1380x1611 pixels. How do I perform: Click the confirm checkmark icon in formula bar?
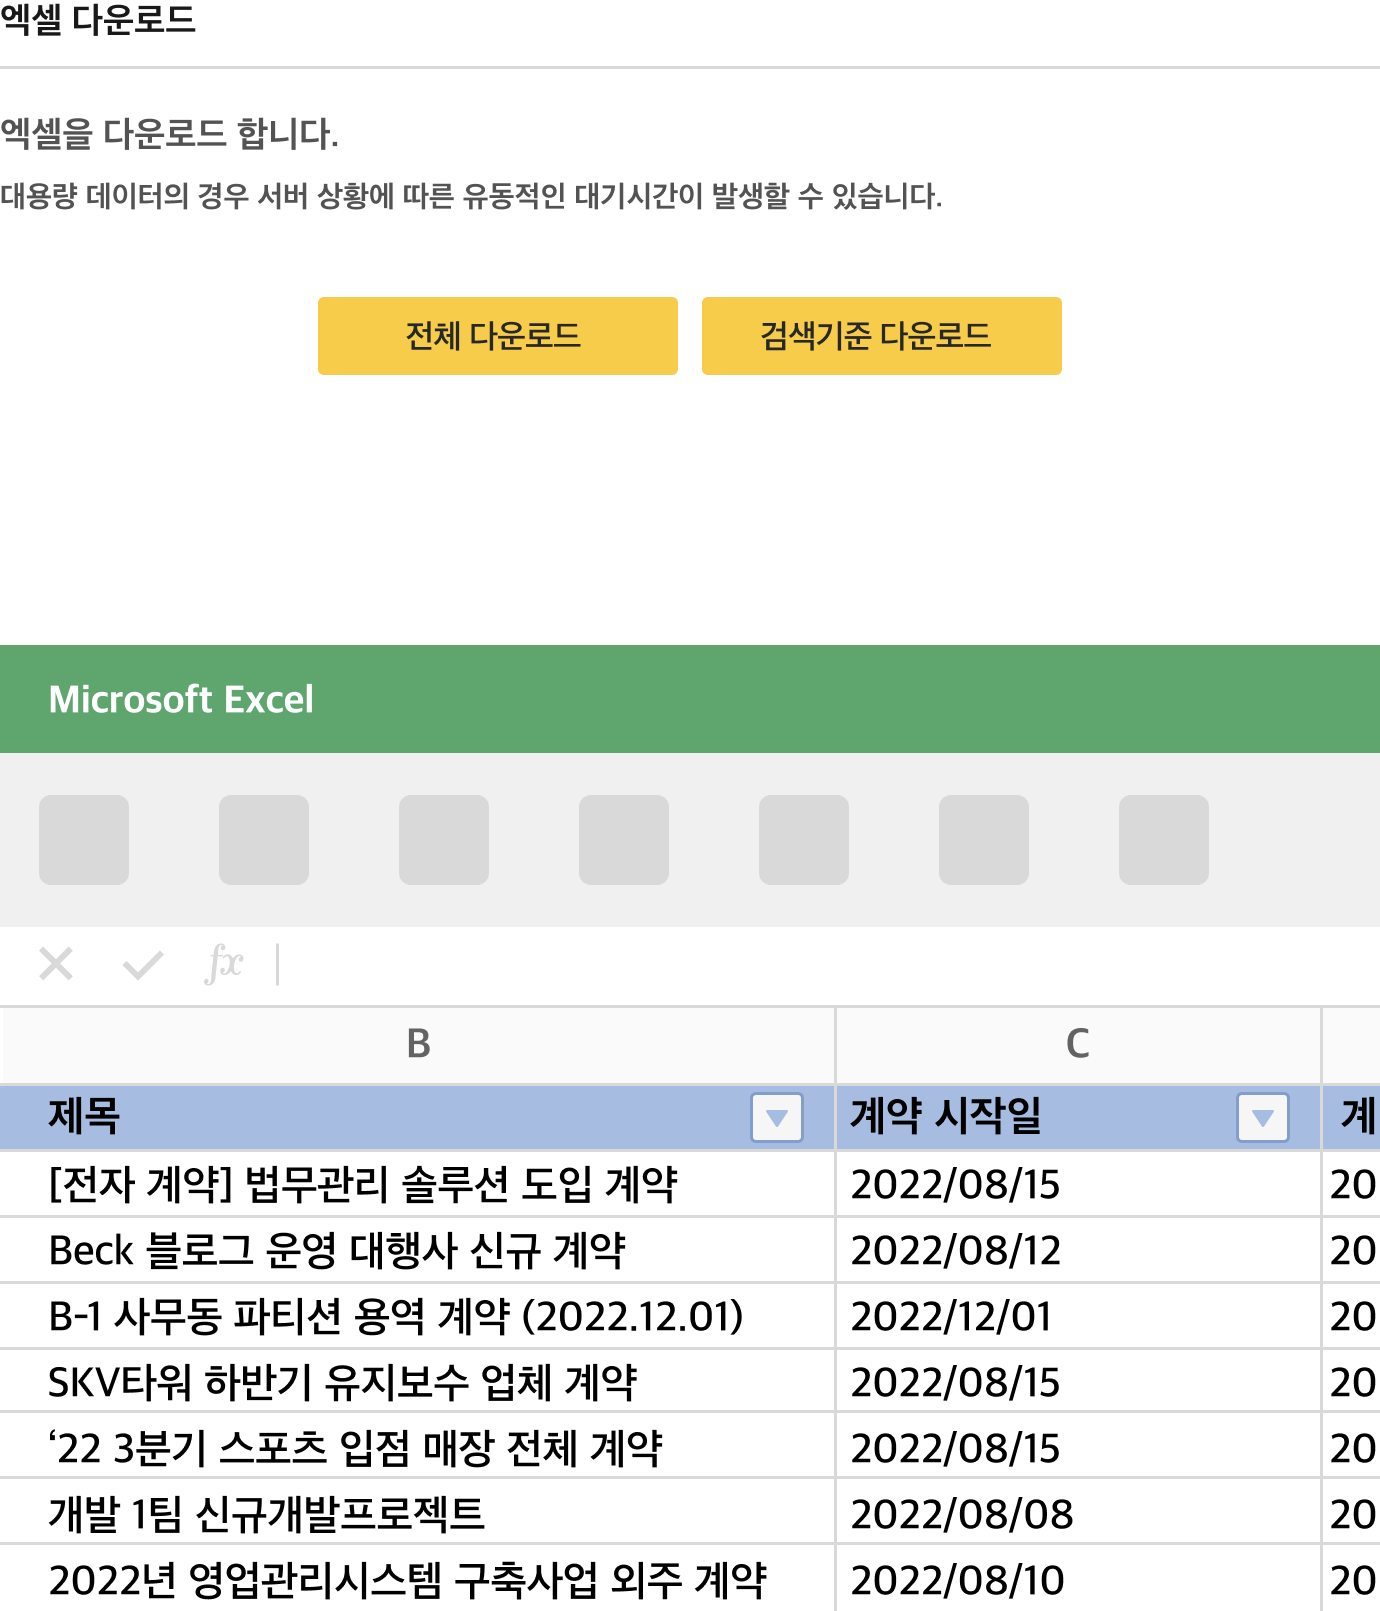(142, 965)
